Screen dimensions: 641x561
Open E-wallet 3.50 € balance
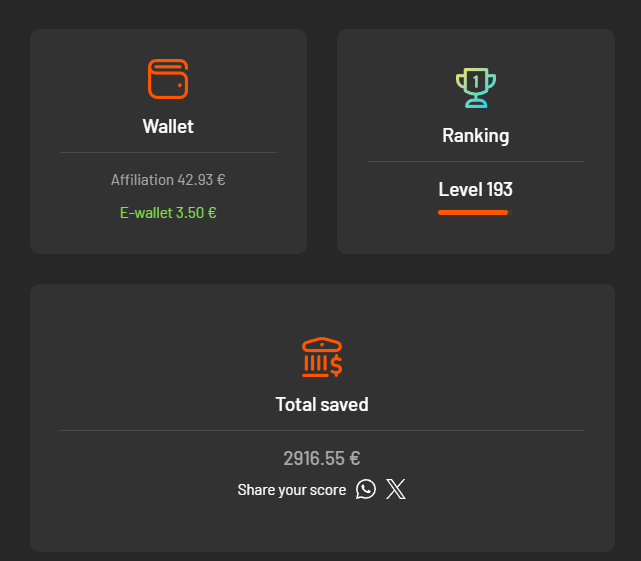coord(168,213)
